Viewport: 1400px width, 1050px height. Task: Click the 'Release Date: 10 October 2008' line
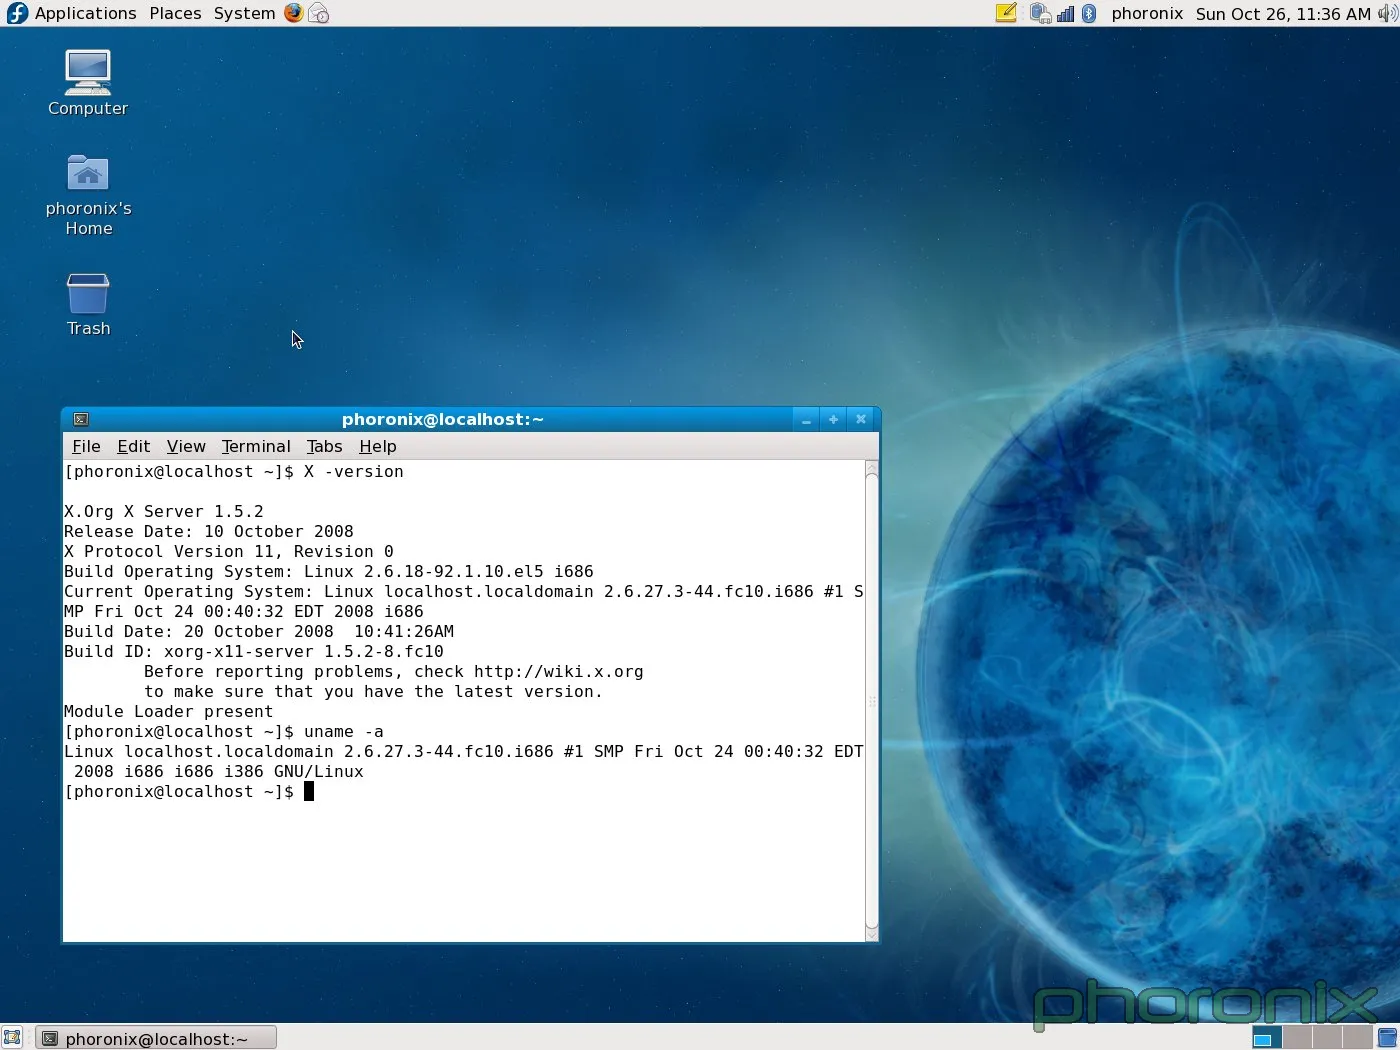[209, 531]
